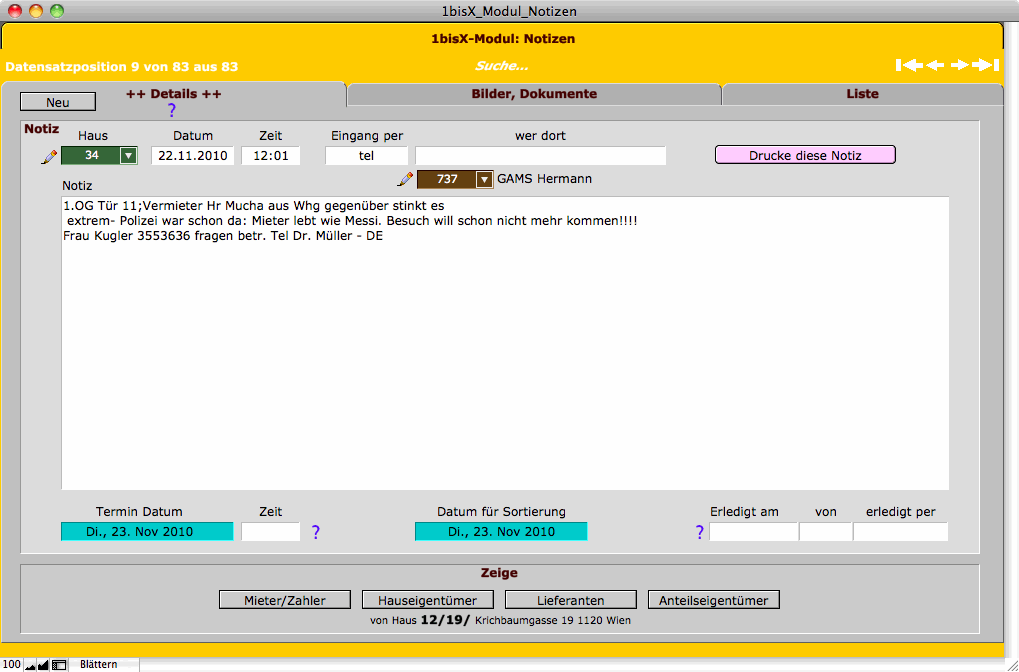Viewport: 1019px width, 672px height.
Task: Click the zoom out icon in status bar
Action: 30,665
